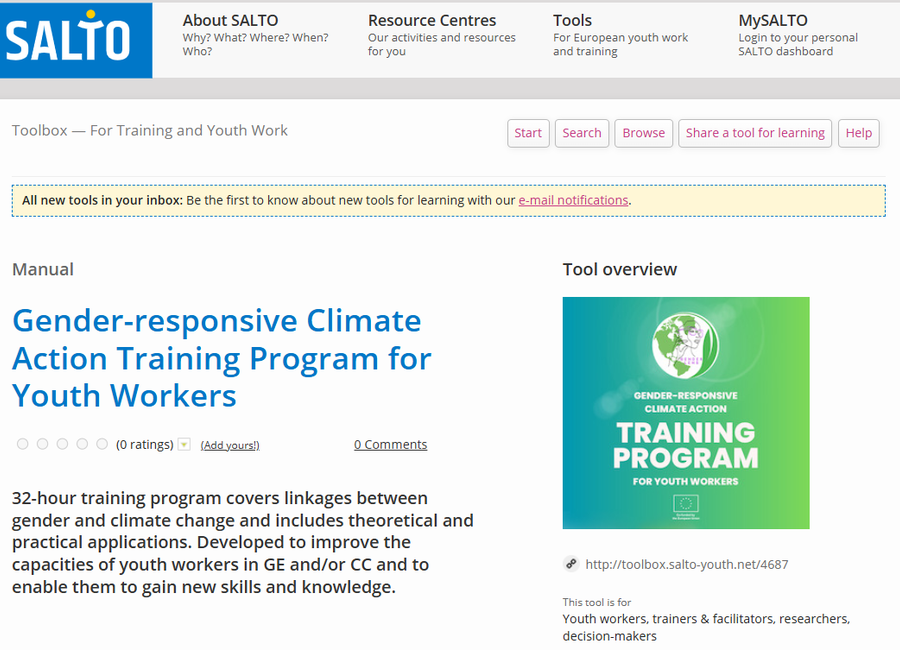The image size is (900, 650).
Task: Click Share a tool for learning
Action: (755, 133)
